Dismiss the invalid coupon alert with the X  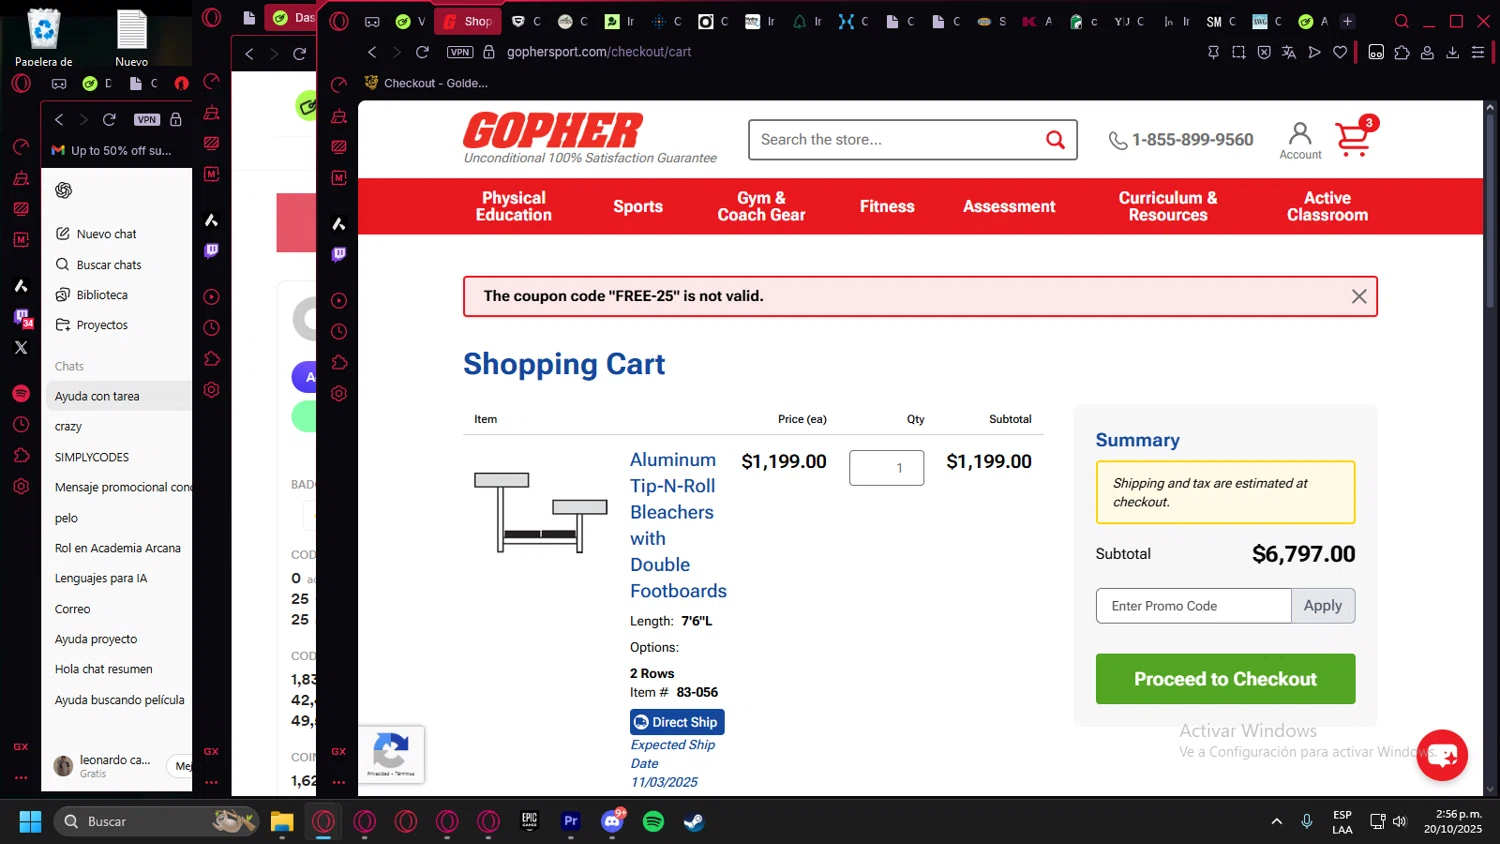[x=1359, y=296]
